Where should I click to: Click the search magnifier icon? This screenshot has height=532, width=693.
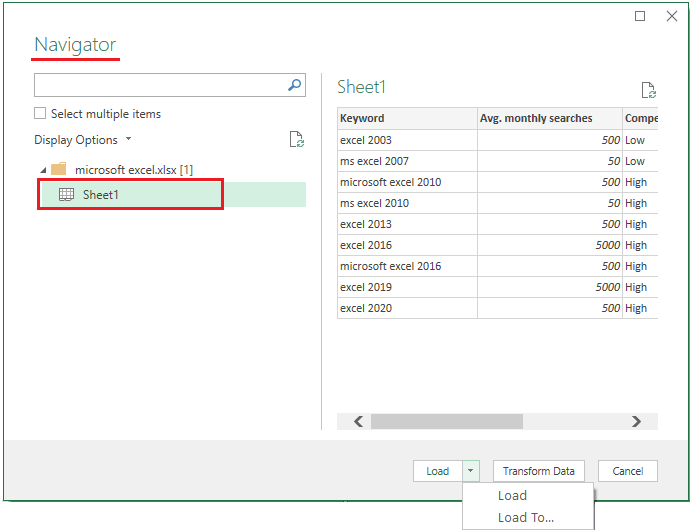tap(294, 85)
